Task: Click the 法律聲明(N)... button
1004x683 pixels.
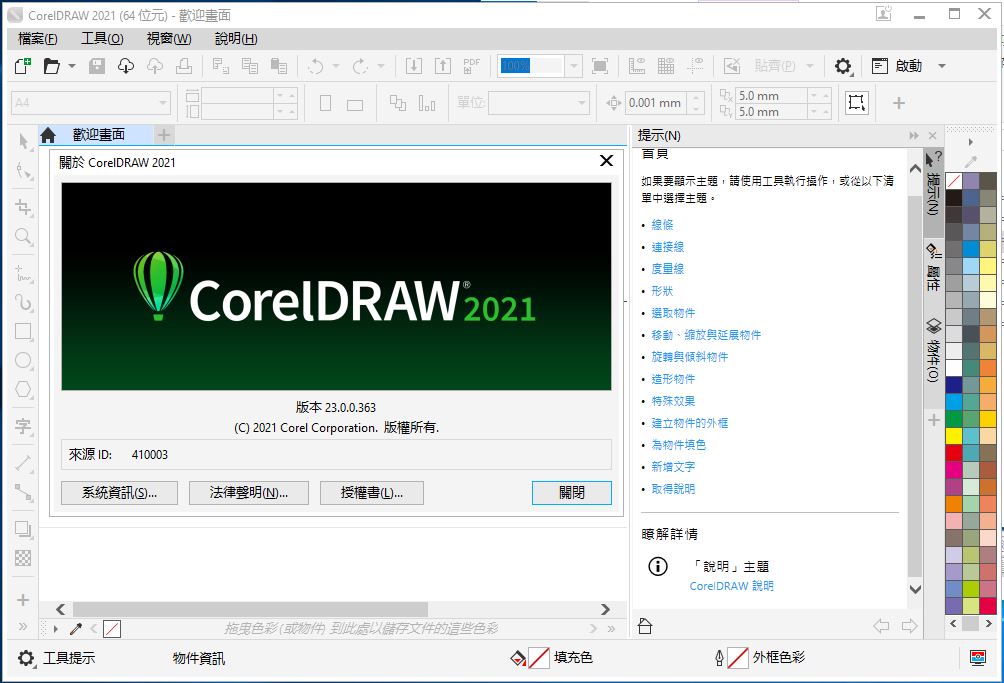Action: (x=248, y=493)
